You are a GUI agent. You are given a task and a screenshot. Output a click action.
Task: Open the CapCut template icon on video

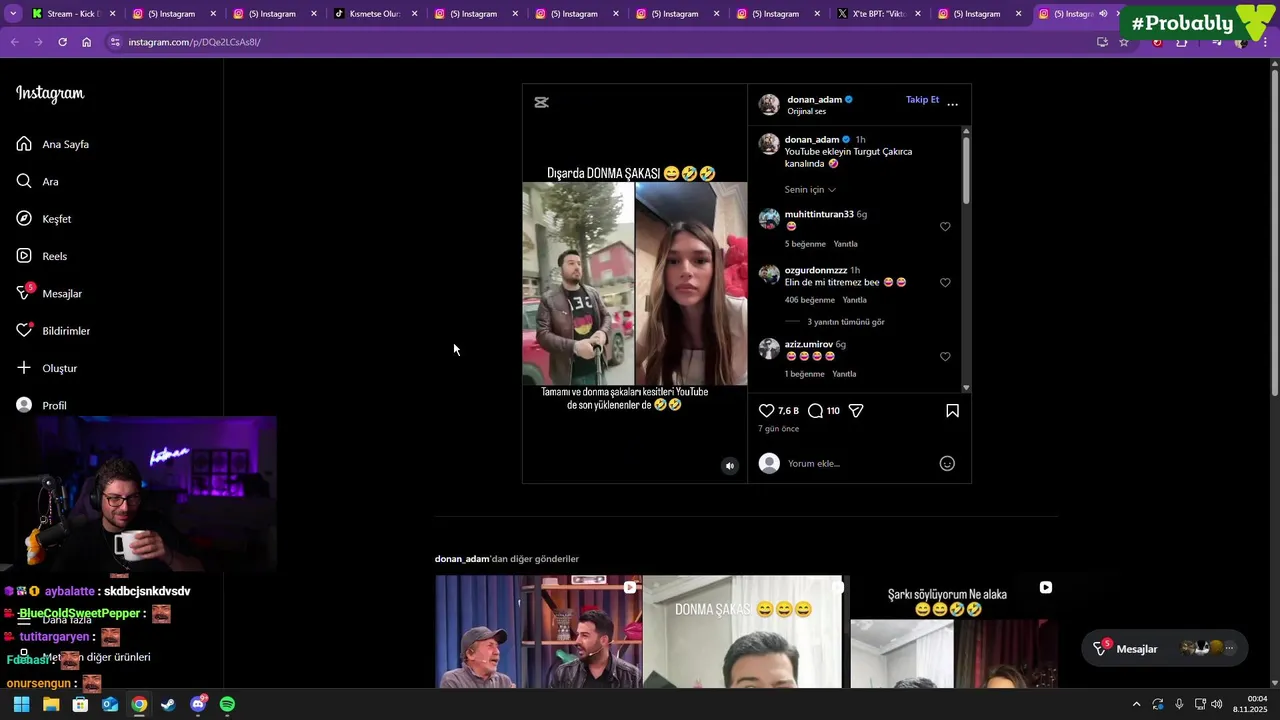(x=541, y=102)
